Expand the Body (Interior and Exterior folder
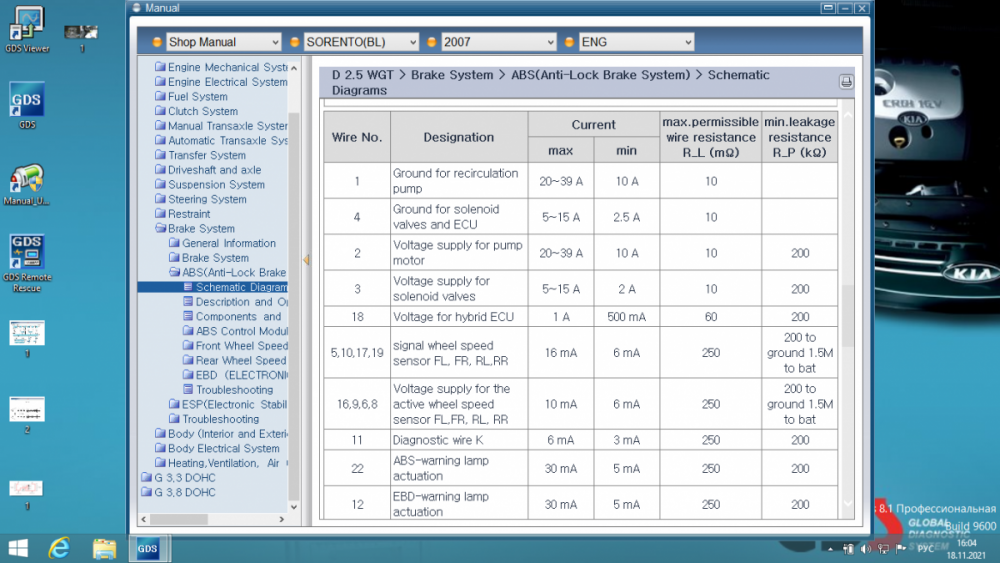The height and width of the screenshot is (563, 1000). pyautogui.click(x=221, y=434)
